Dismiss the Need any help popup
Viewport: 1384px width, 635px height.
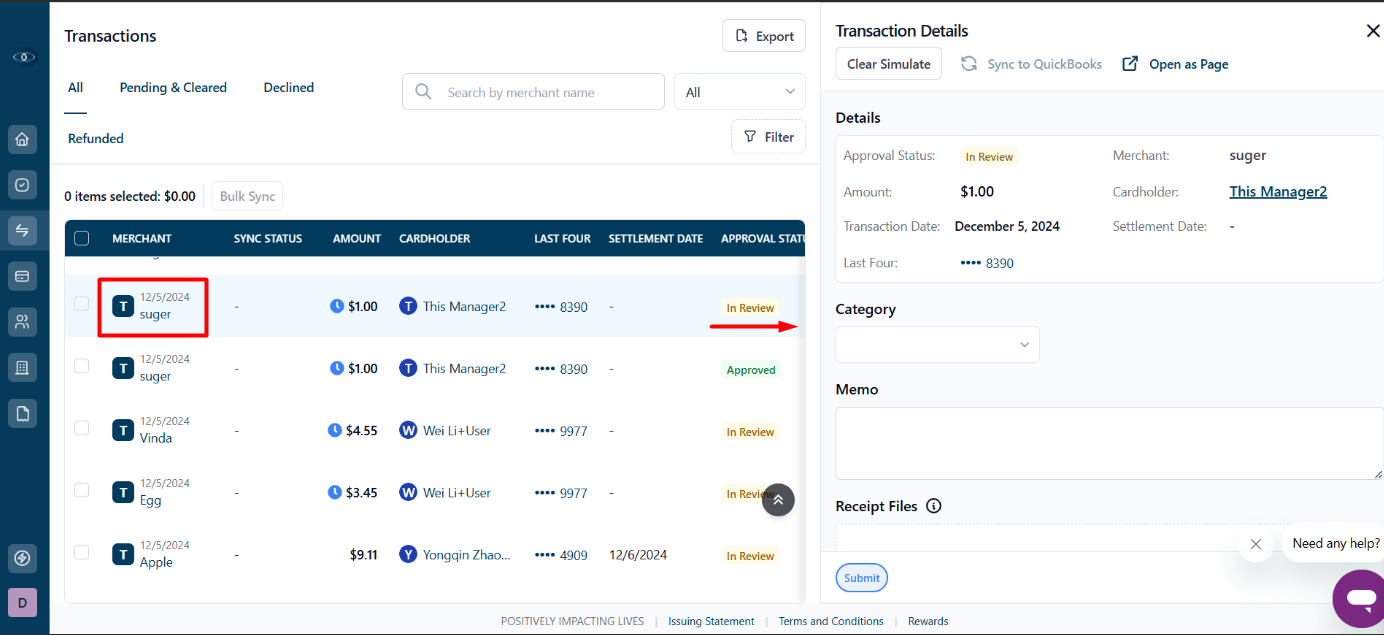pos(1256,544)
